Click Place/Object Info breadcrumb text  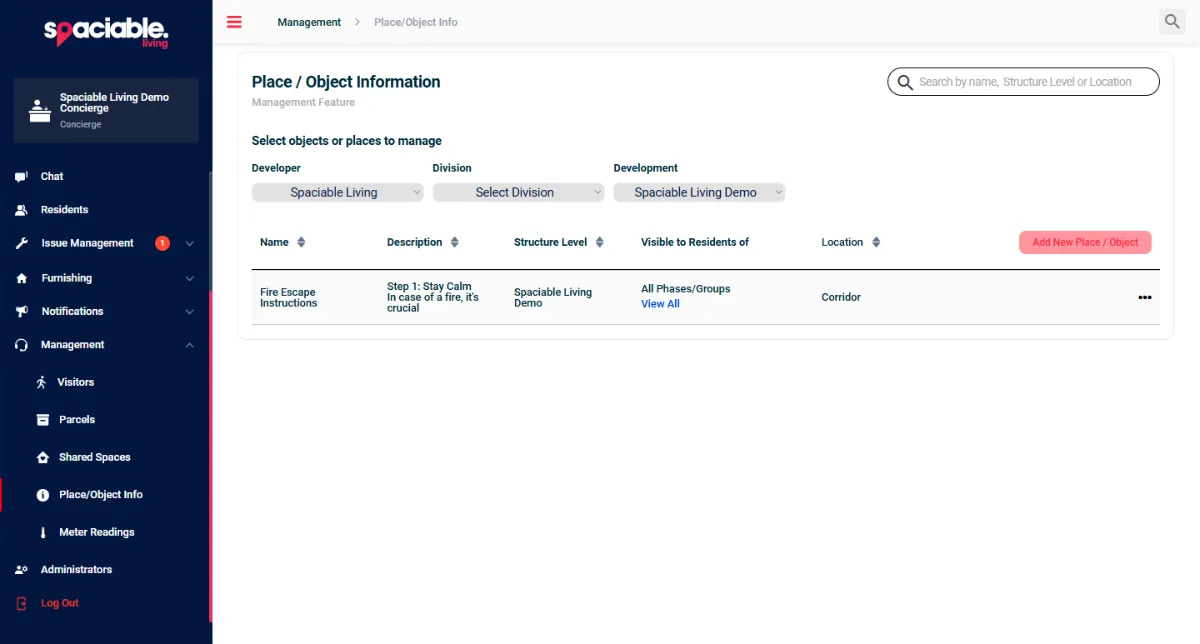[416, 22]
